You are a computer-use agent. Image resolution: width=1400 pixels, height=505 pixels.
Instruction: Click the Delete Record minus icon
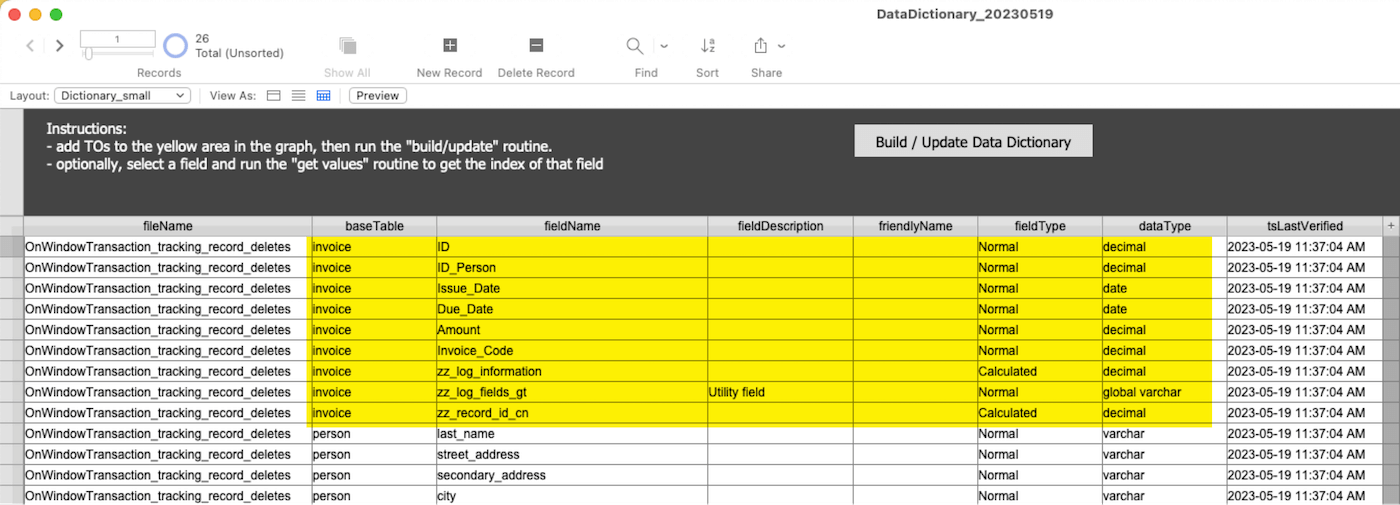point(536,45)
